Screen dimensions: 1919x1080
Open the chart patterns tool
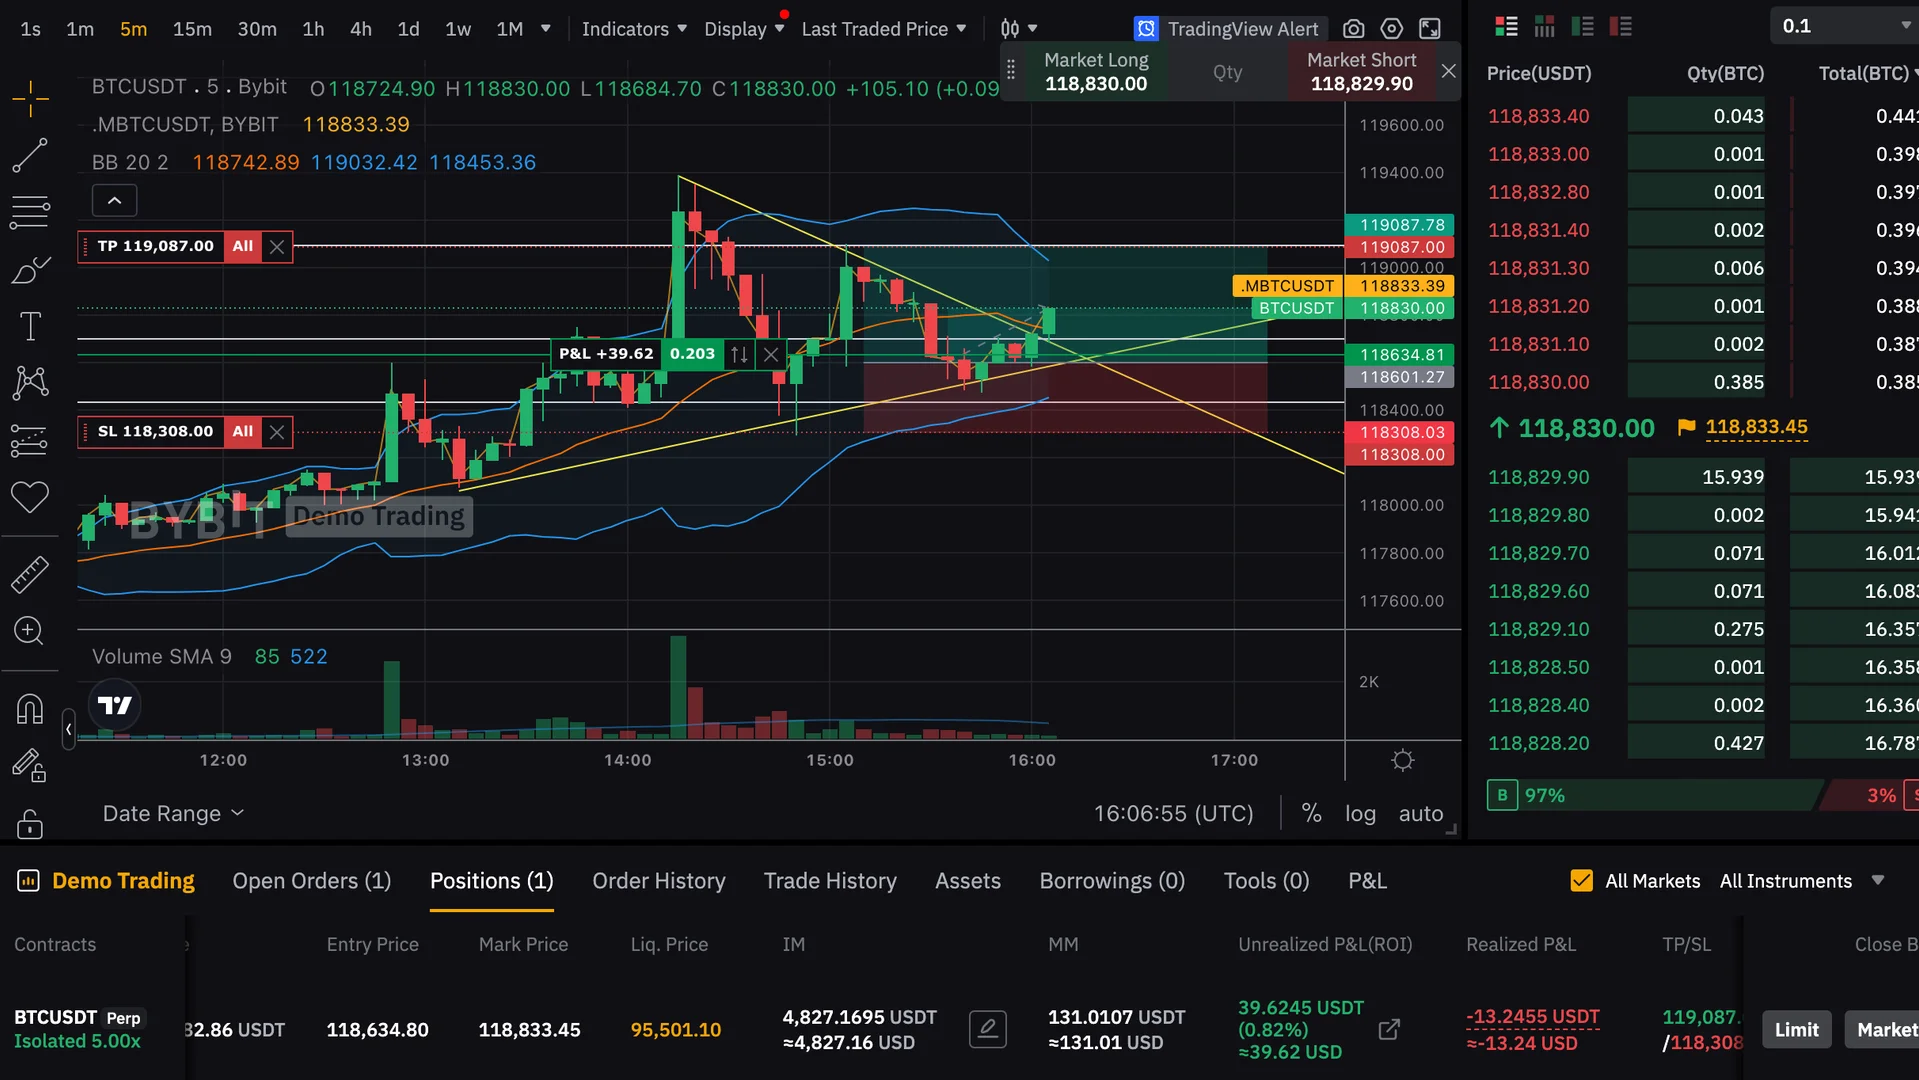[30, 383]
